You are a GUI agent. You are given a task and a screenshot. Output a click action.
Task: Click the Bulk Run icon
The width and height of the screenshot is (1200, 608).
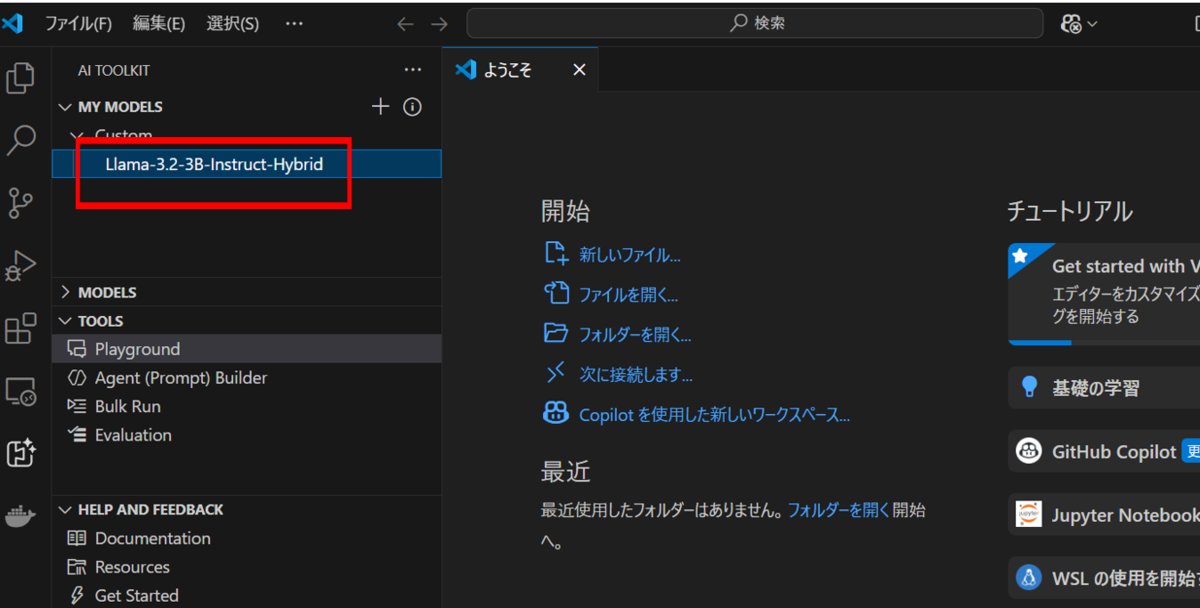(77, 406)
